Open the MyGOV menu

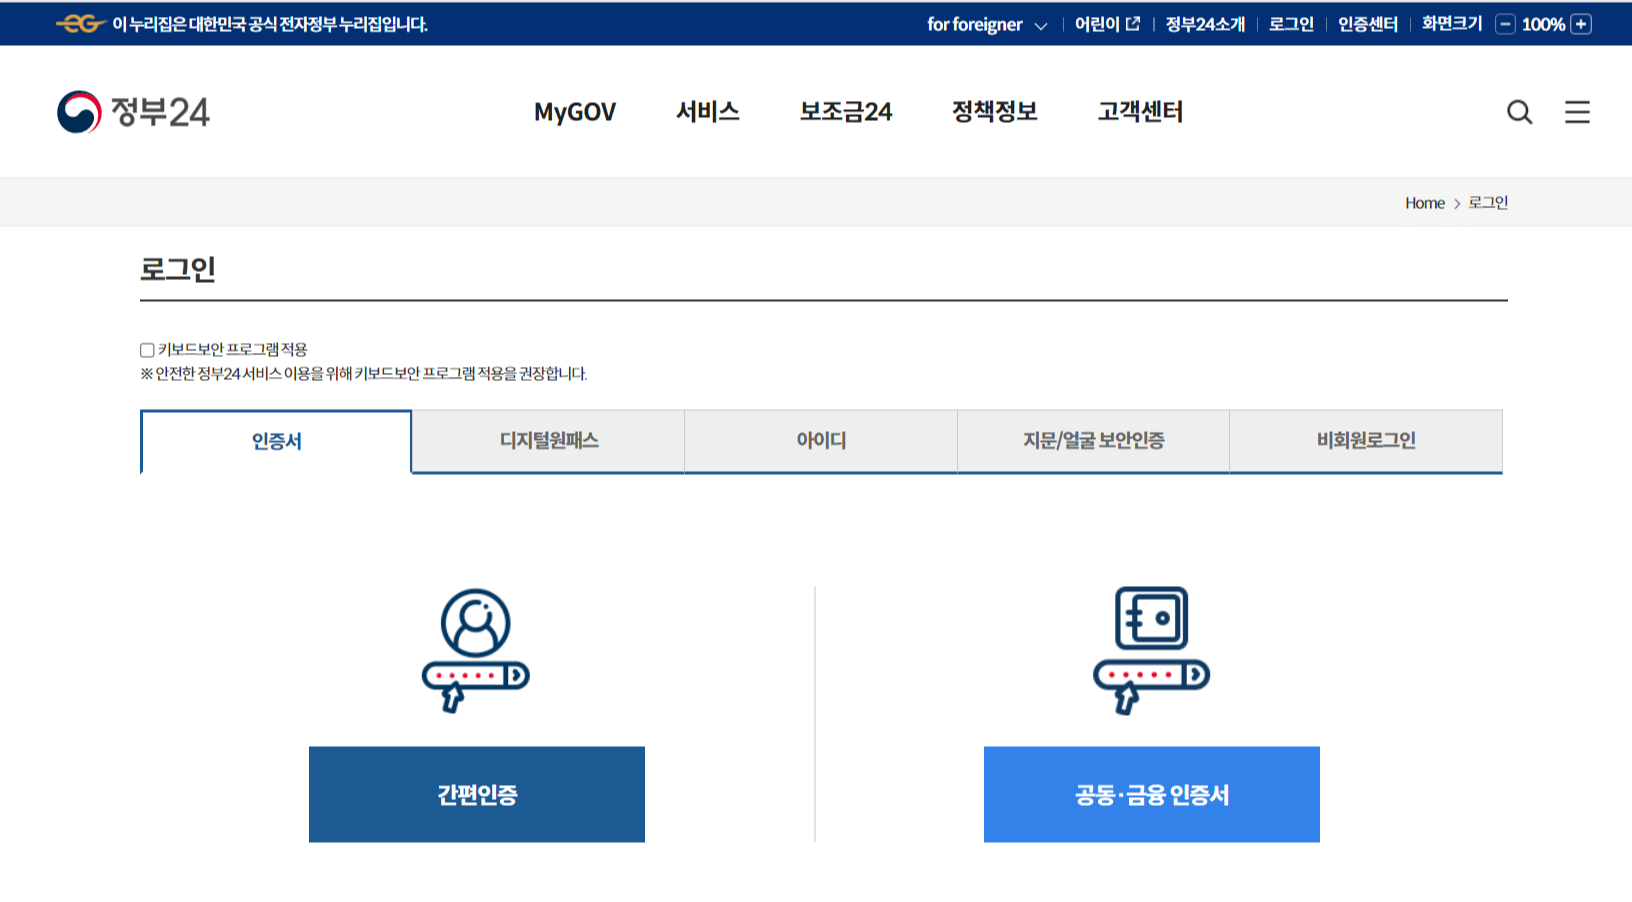pos(575,112)
